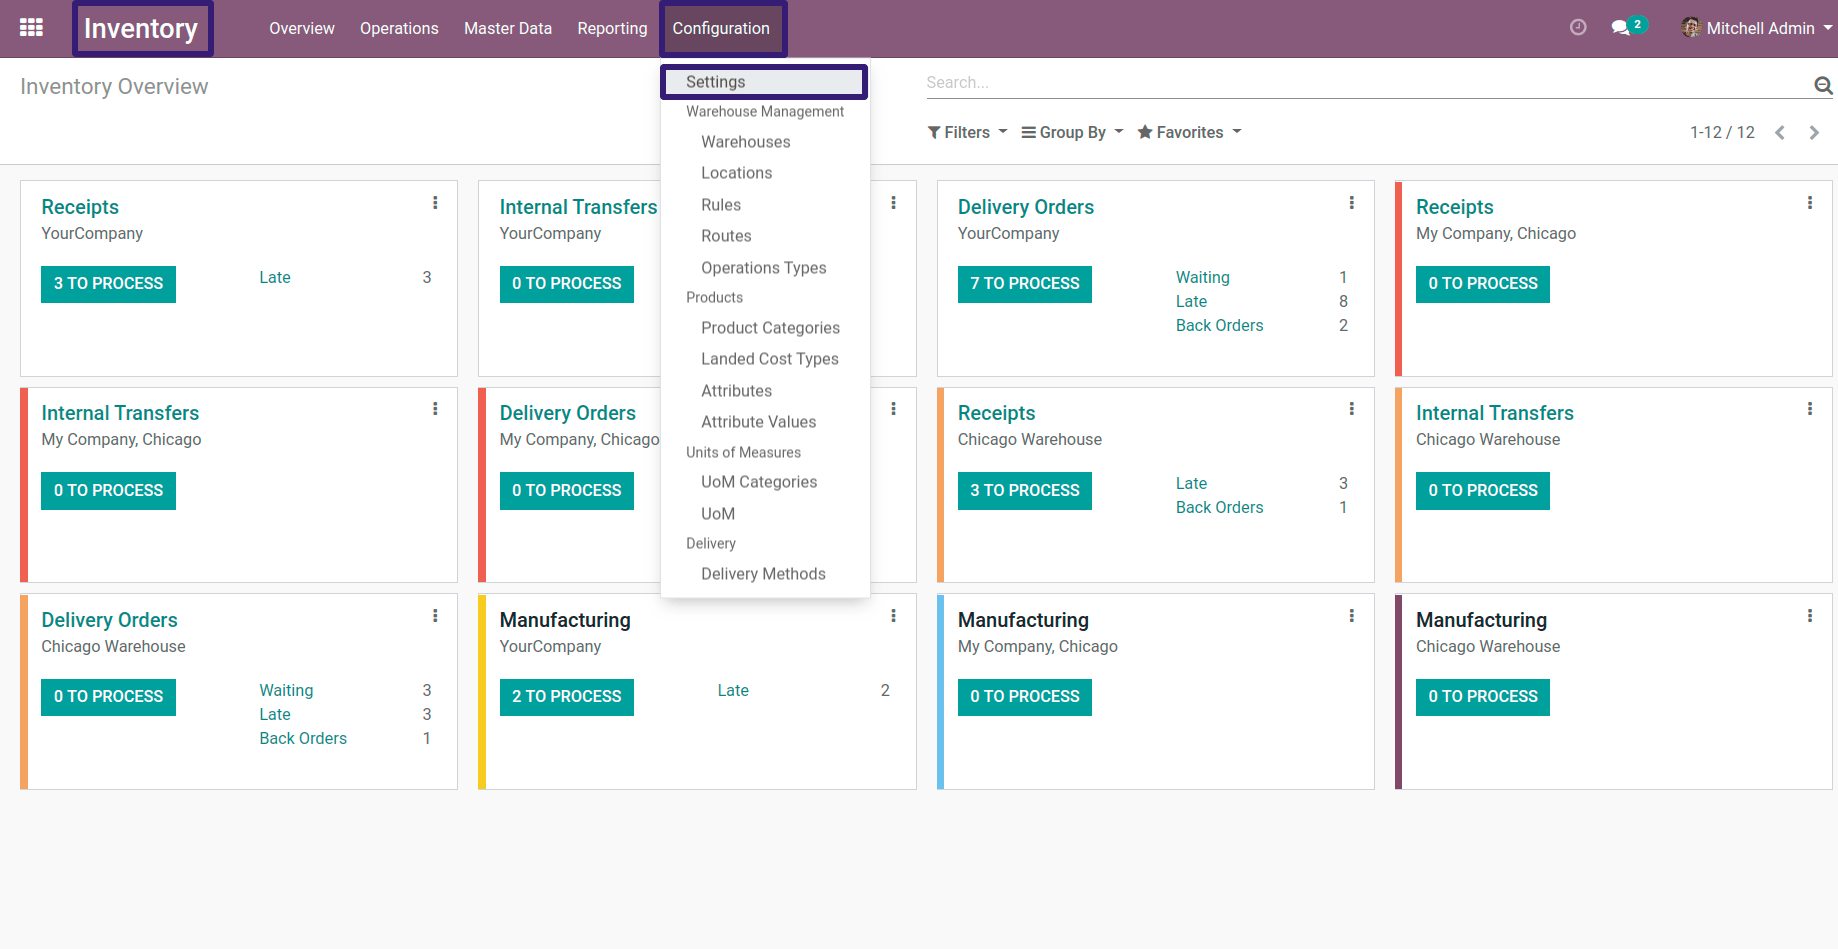The height and width of the screenshot is (949, 1838).
Task: Expand the Favorites dropdown
Action: point(1189,132)
